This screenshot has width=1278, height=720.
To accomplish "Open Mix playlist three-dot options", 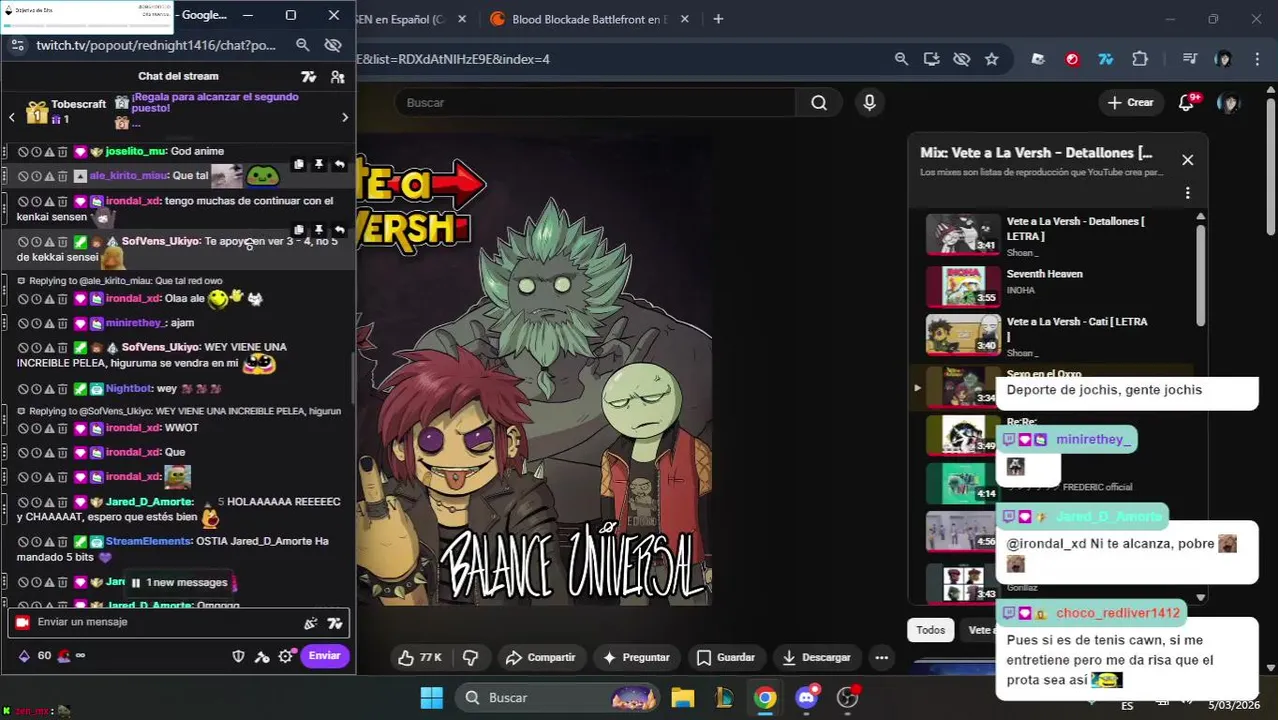I will point(1187,193).
